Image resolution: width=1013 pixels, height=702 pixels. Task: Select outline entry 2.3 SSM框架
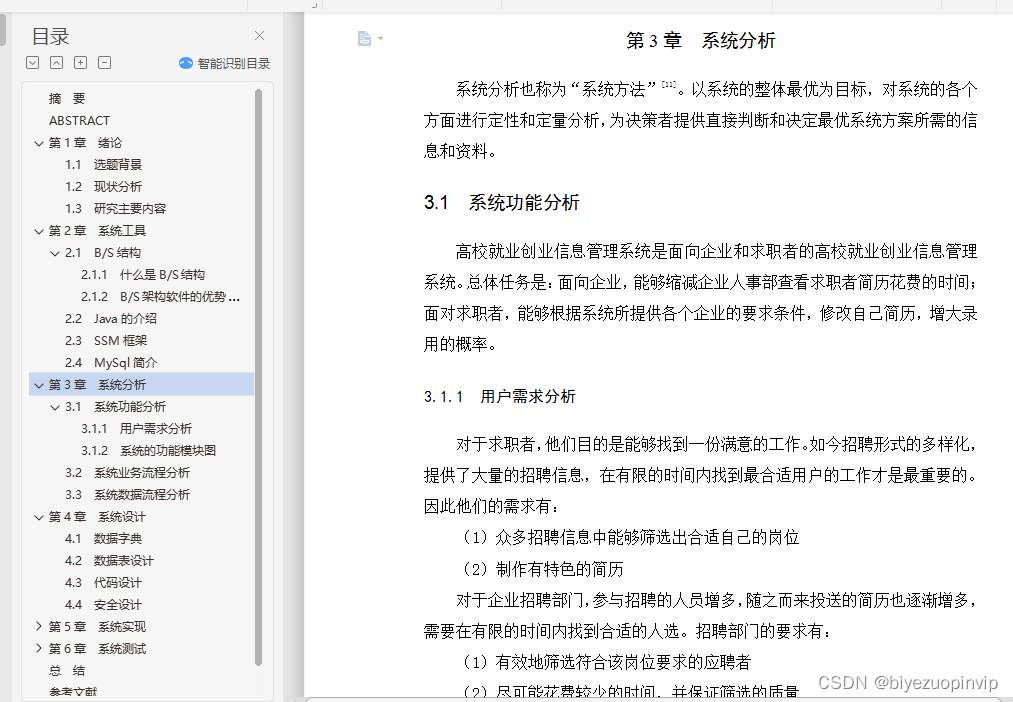[x=106, y=340]
